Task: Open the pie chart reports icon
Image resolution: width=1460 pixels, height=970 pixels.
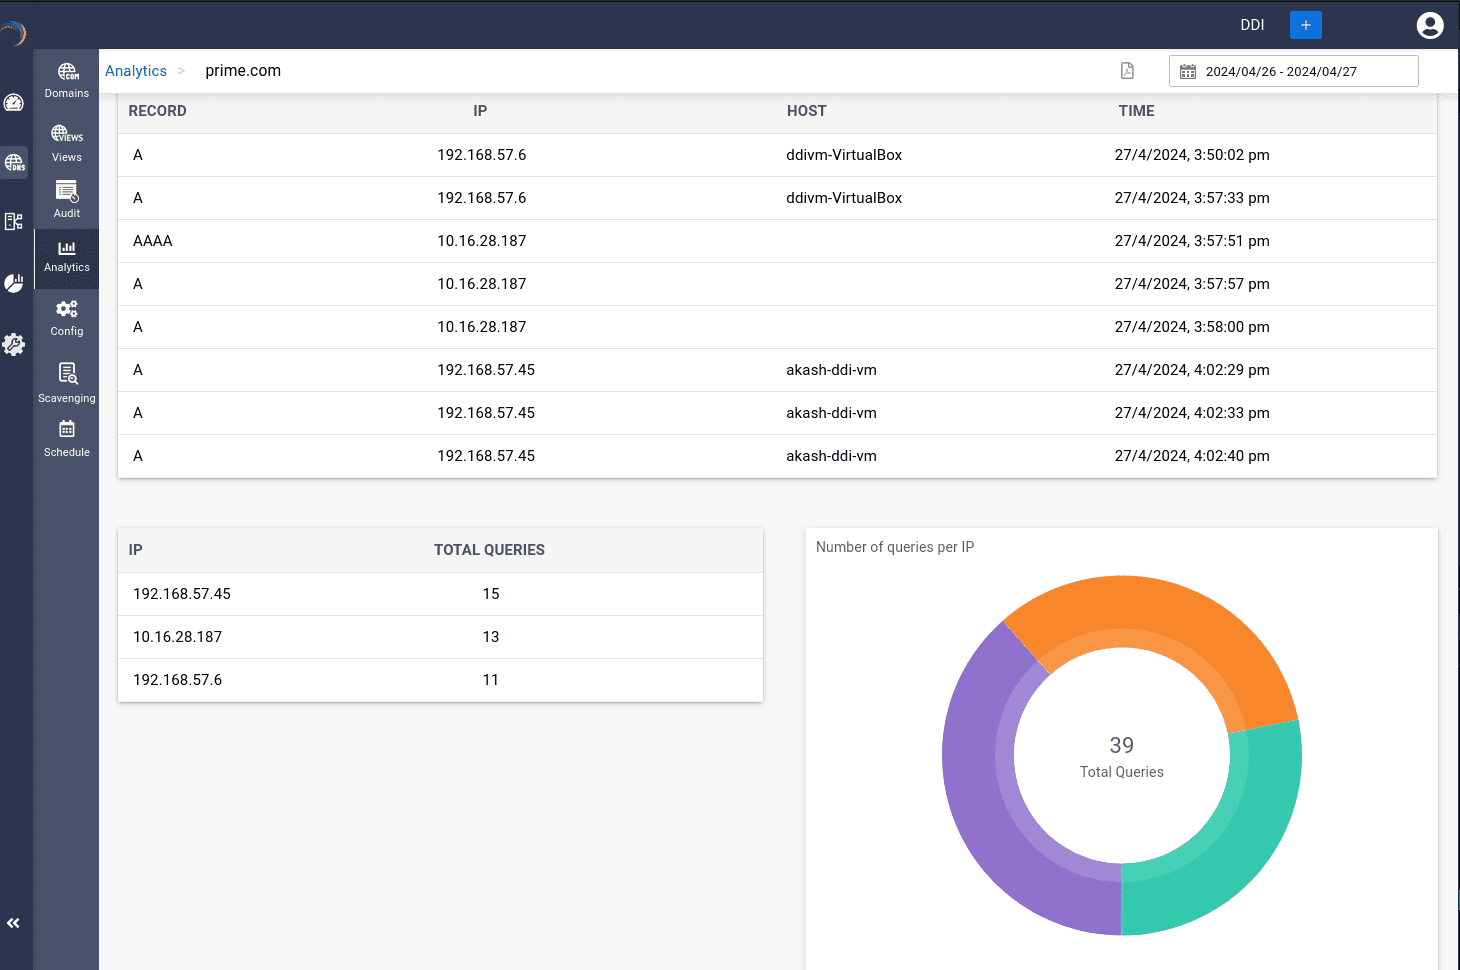Action: click(x=14, y=283)
